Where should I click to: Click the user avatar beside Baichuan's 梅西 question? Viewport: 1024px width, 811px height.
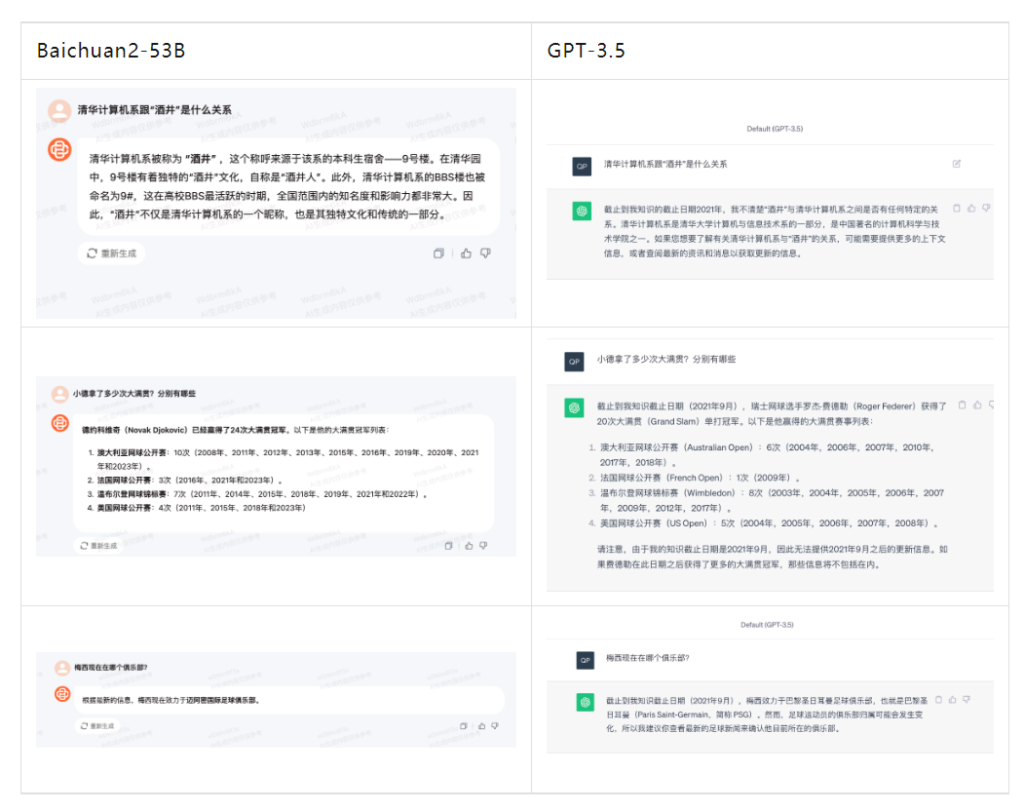62,668
